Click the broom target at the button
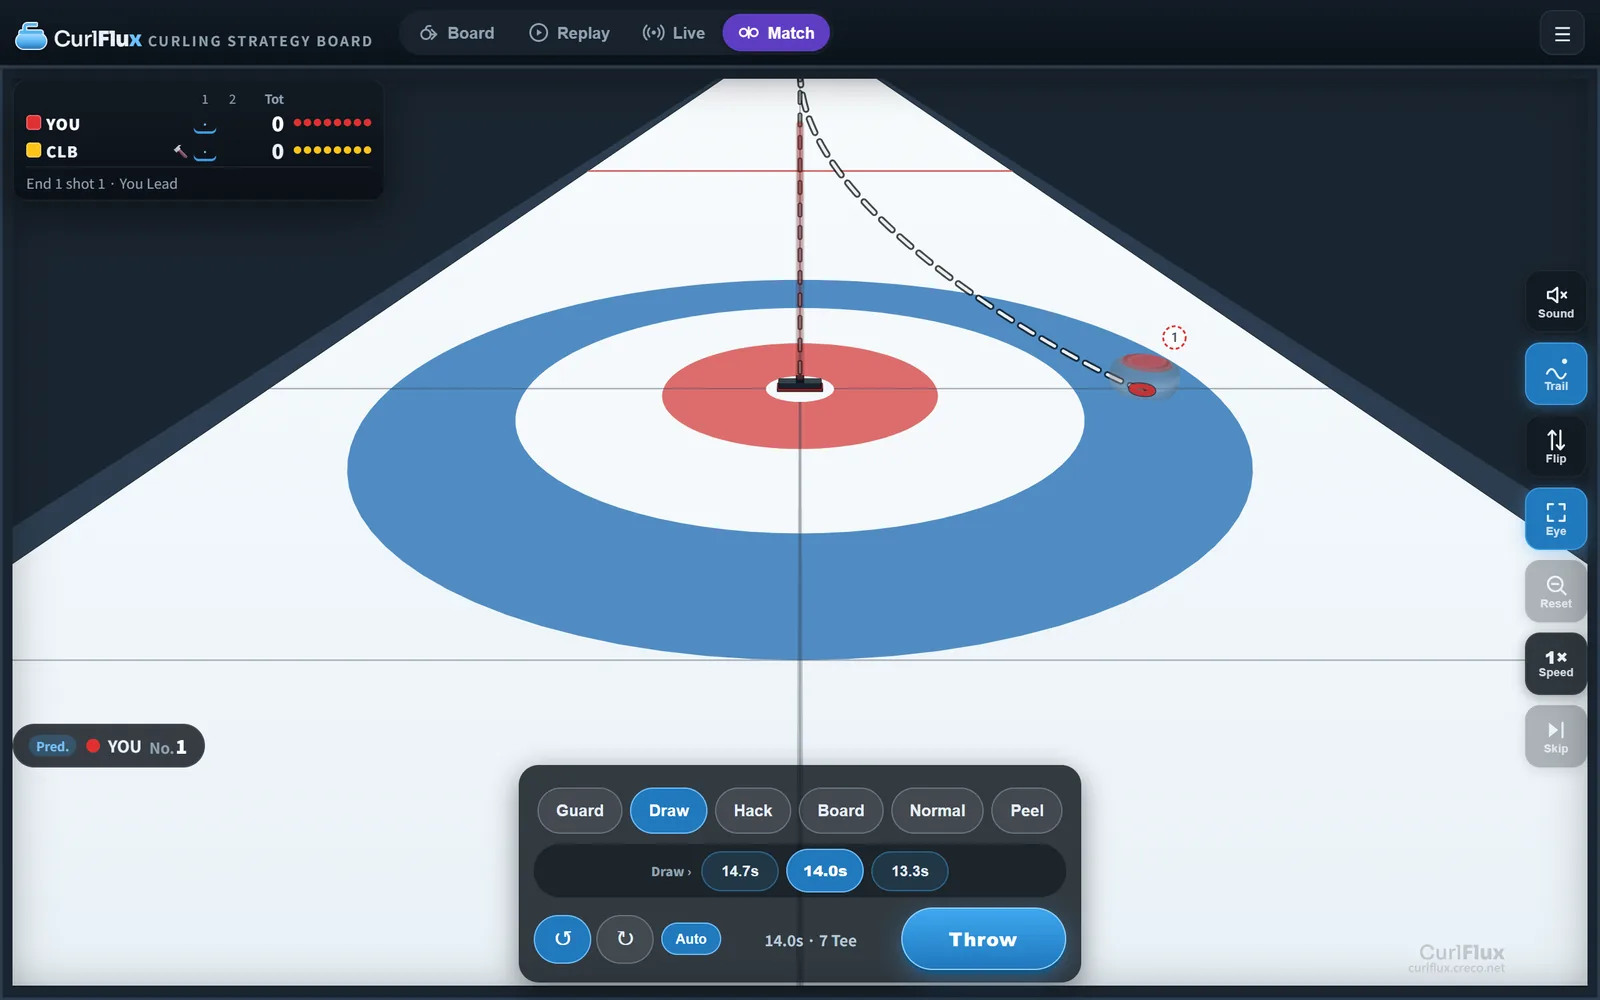 800,385
